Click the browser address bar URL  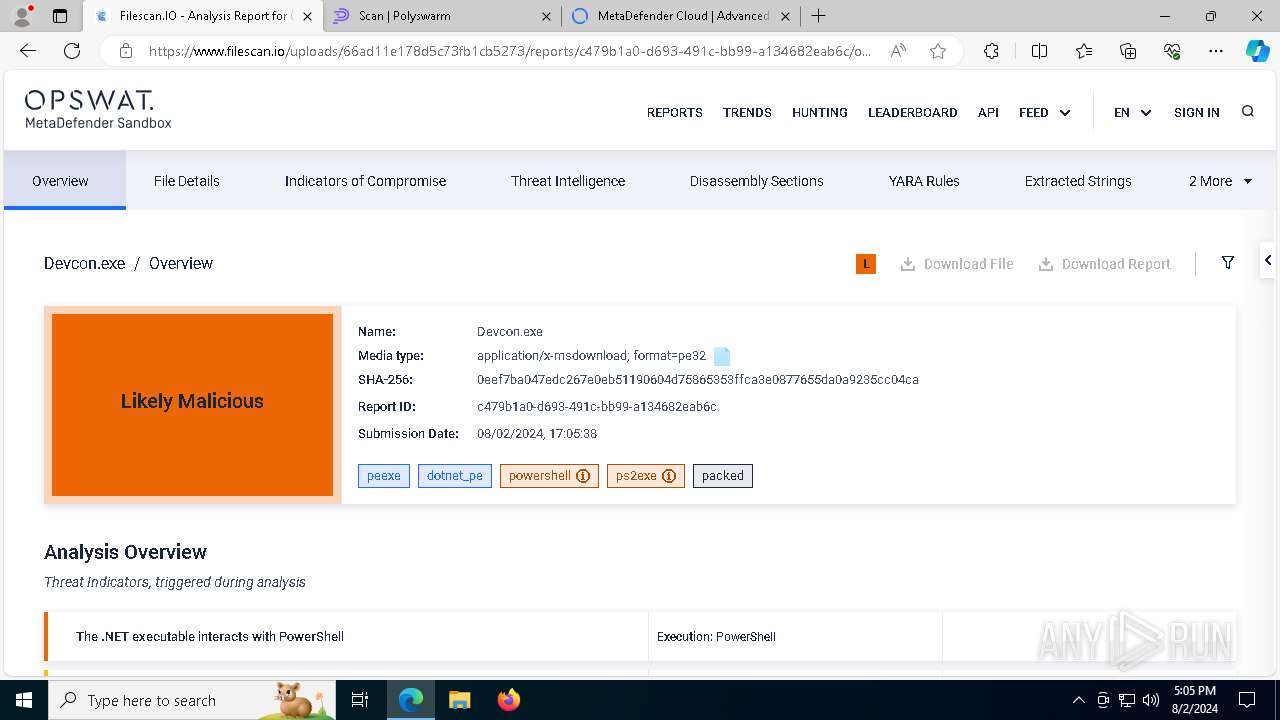510,51
